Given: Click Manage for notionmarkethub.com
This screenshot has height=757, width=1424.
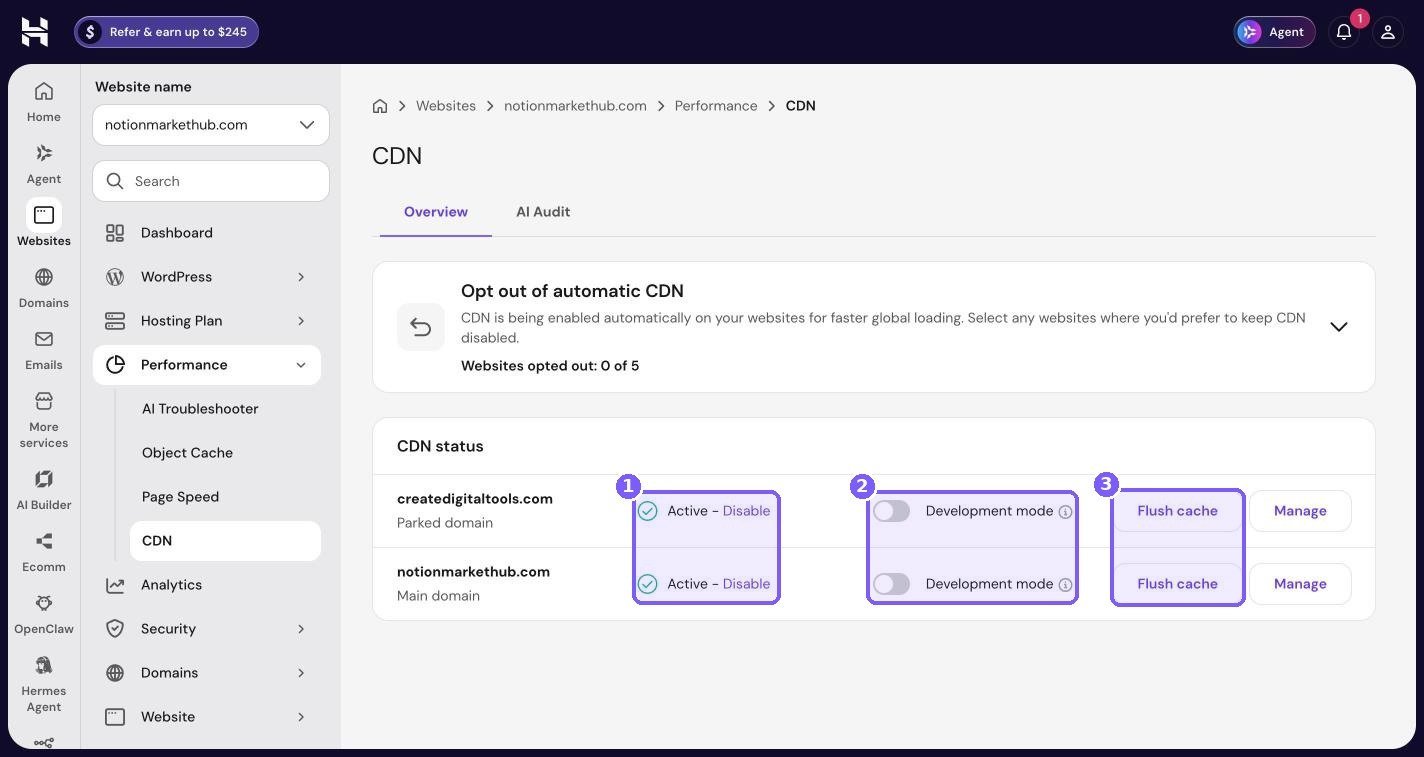Looking at the screenshot, I should point(1300,584).
